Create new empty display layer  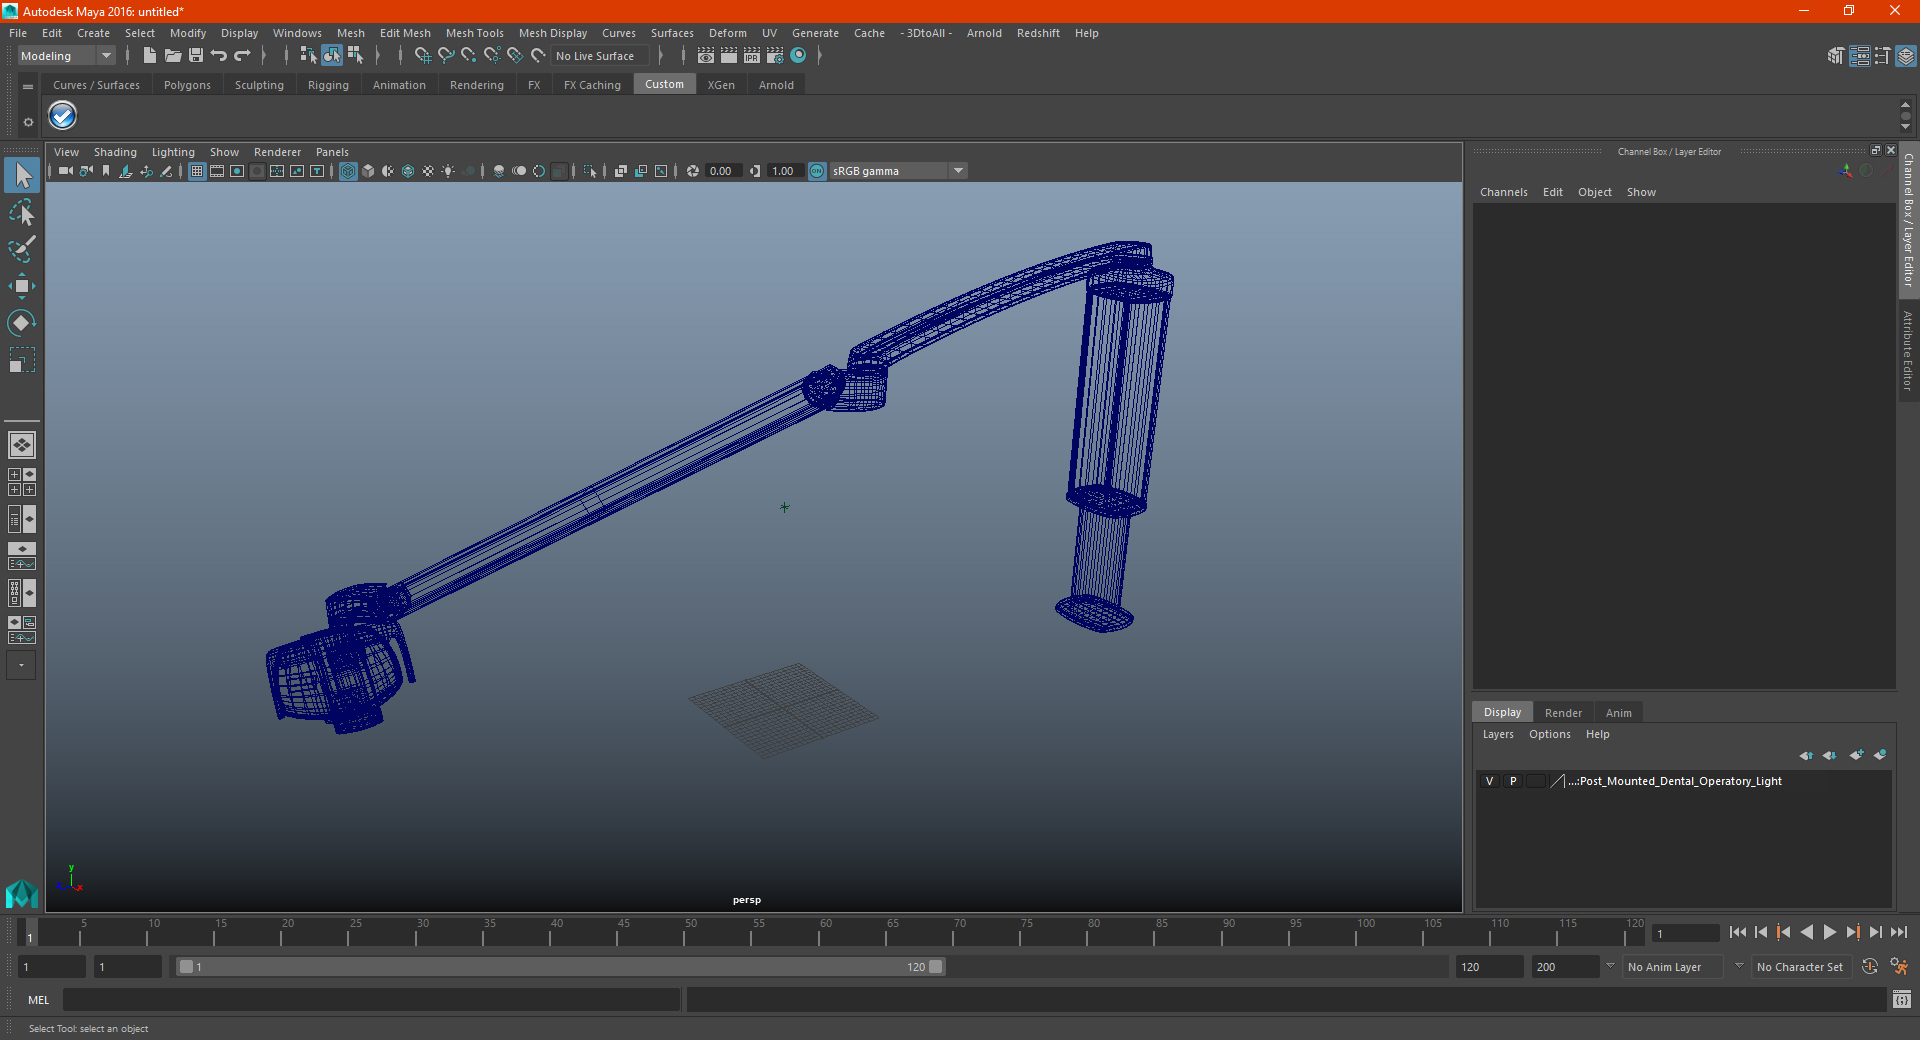tap(1856, 755)
